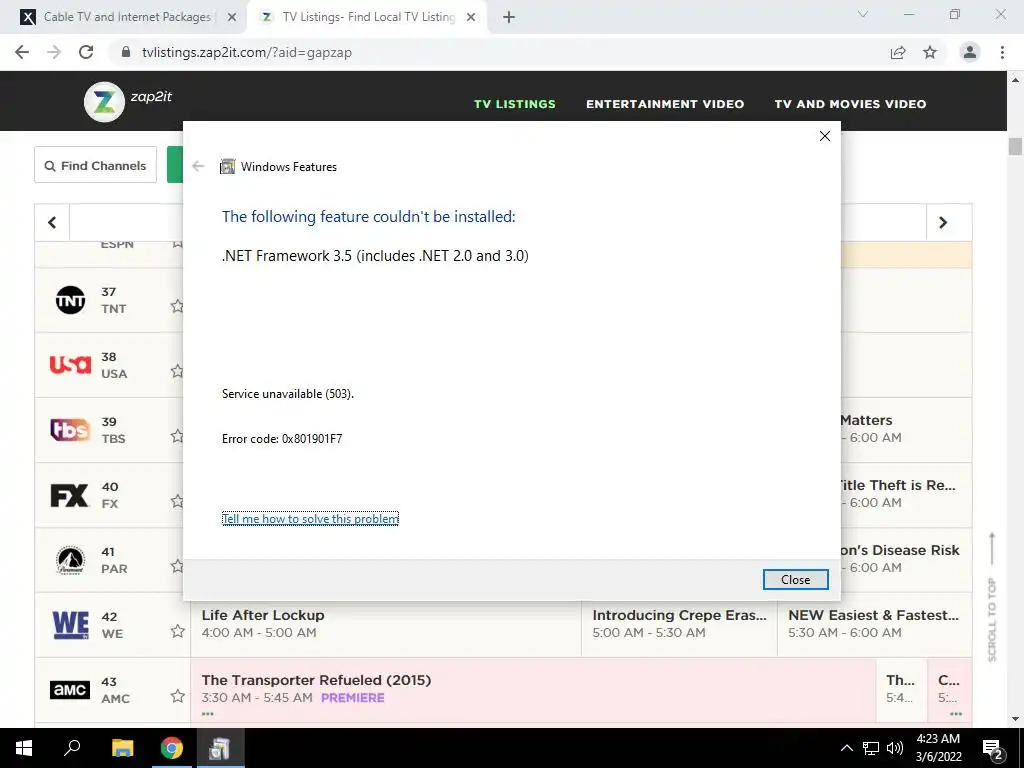Image resolution: width=1024 pixels, height=768 pixels.
Task: Open a new browser tab
Action: (x=509, y=18)
